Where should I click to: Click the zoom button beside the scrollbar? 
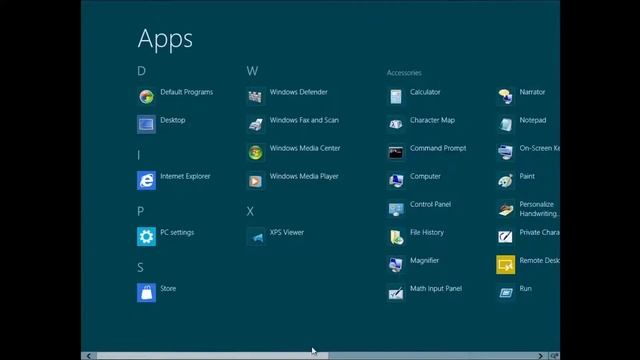[554, 356]
